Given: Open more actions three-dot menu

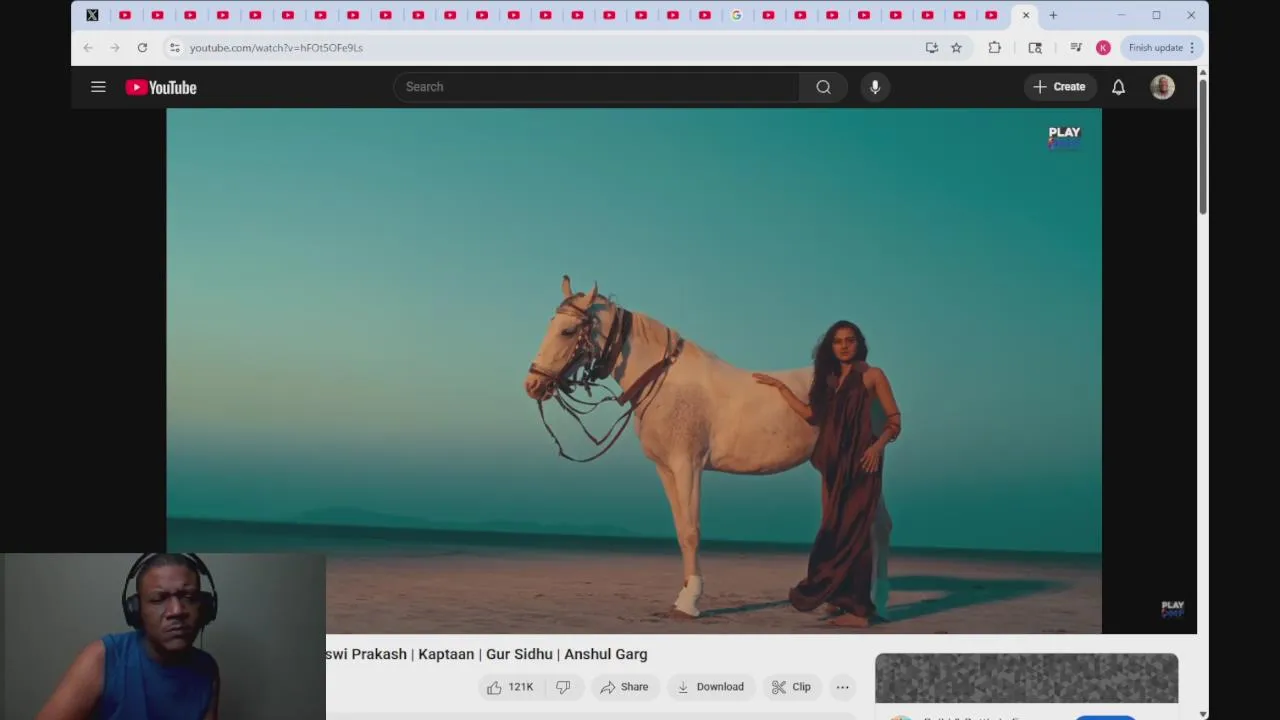Looking at the screenshot, I should 843,687.
